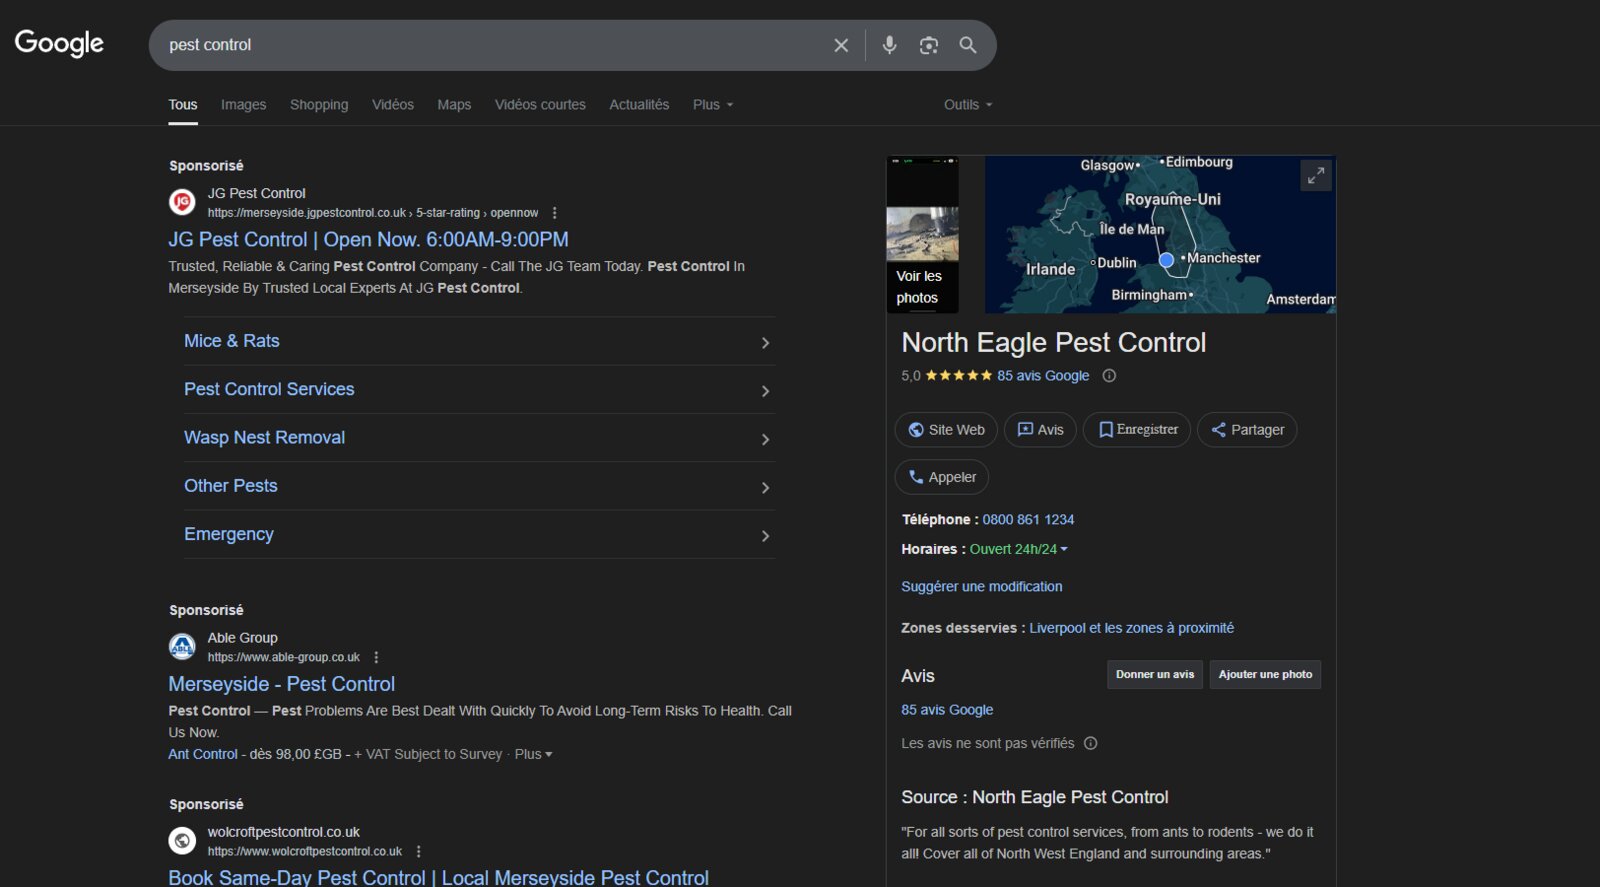Expand the Wasp Nest Removal sitelink

click(478, 438)
